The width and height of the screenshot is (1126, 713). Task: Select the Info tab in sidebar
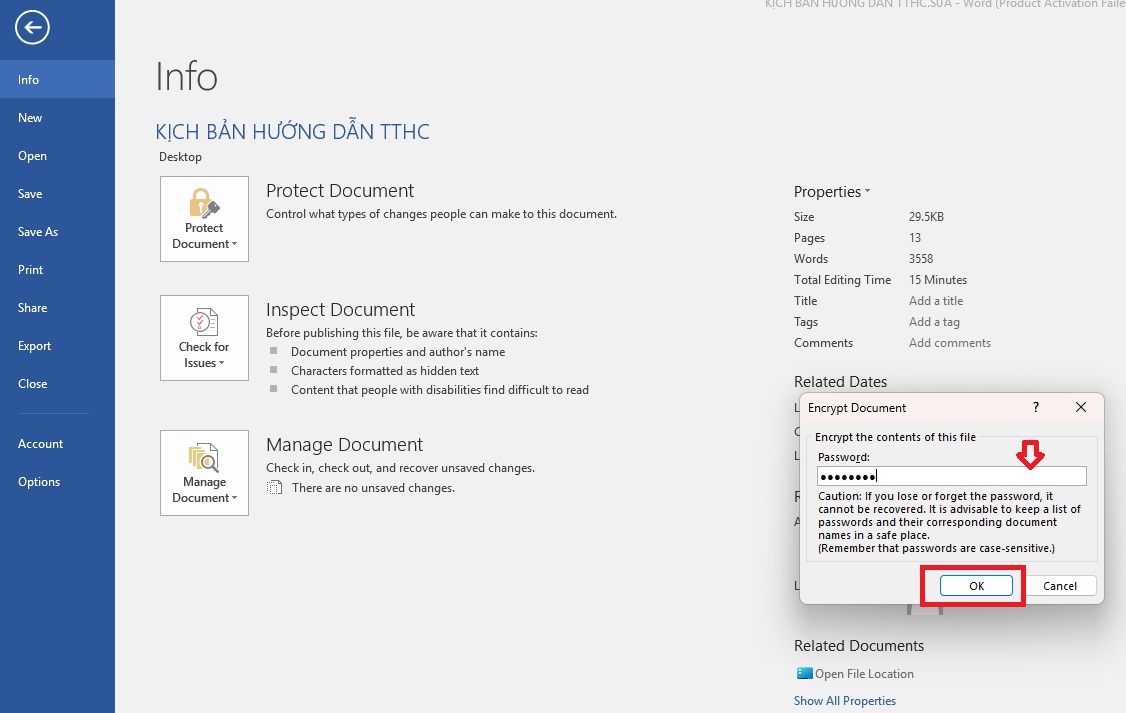tap(57, 80)
